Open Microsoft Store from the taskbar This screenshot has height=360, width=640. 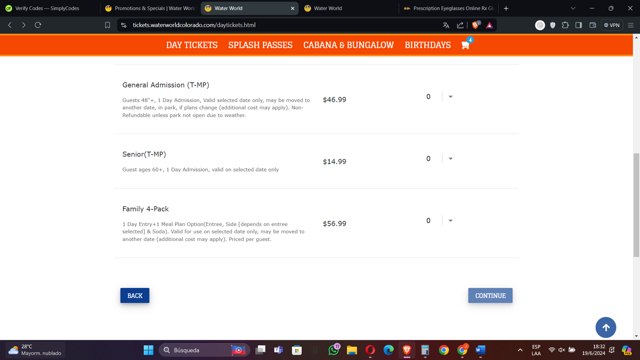point(297,350)
